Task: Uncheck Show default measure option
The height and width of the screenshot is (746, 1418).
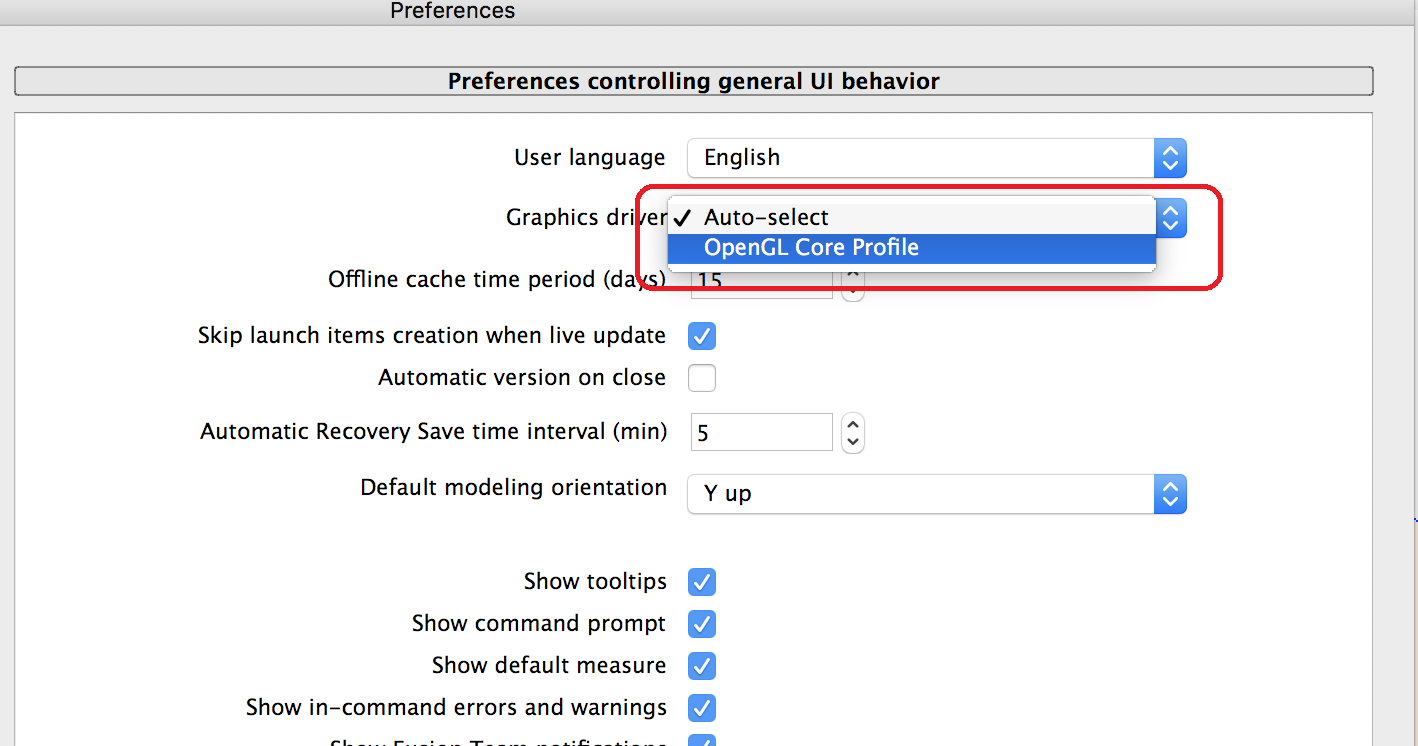Action: pos(702,666)
